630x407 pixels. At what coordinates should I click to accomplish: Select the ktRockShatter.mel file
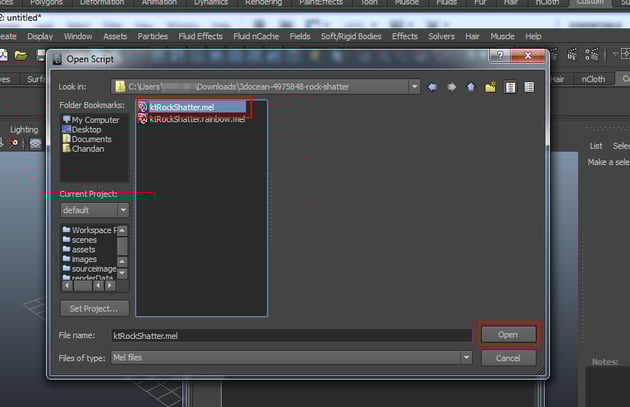pos(191,107)
